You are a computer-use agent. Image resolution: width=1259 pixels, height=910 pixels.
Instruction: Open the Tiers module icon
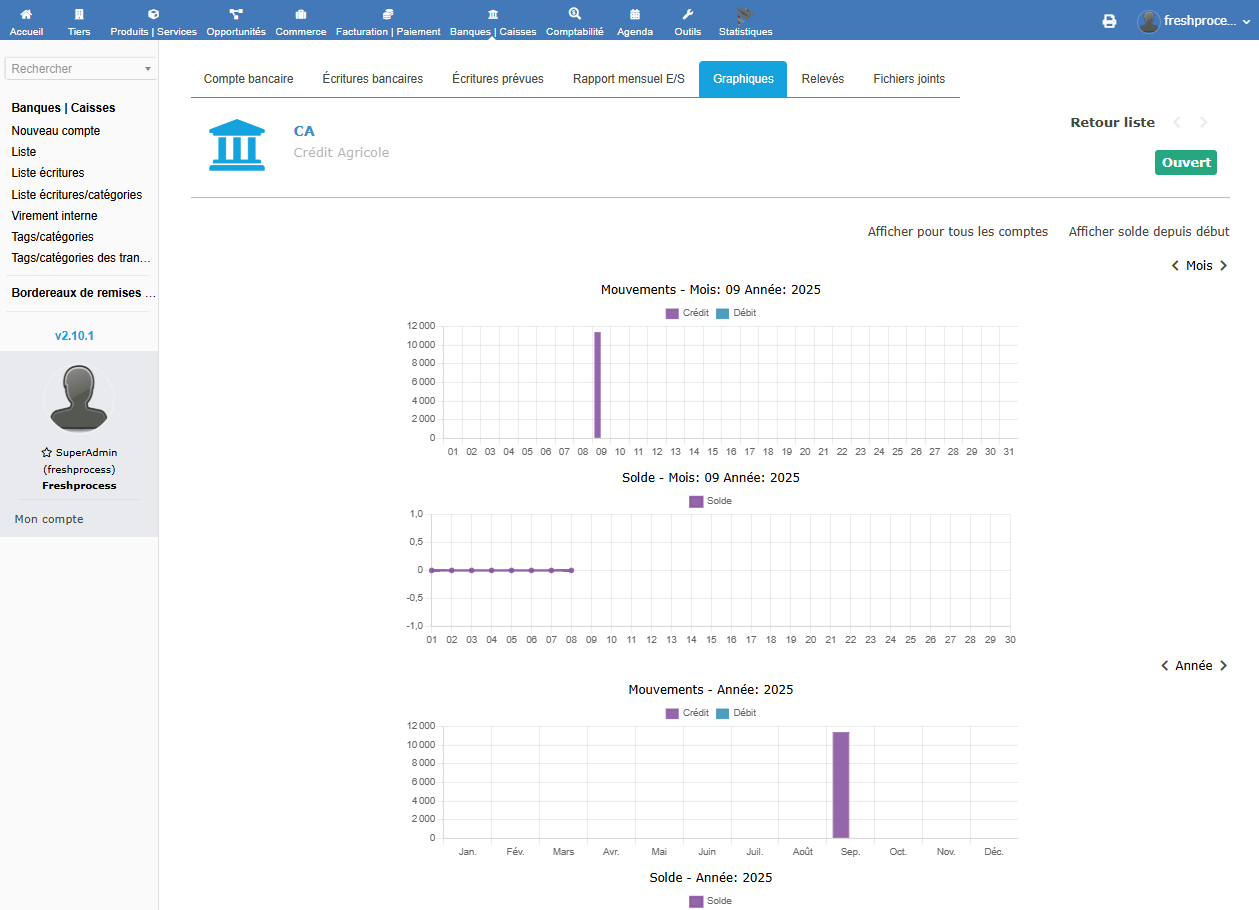[x=79, y=15]
